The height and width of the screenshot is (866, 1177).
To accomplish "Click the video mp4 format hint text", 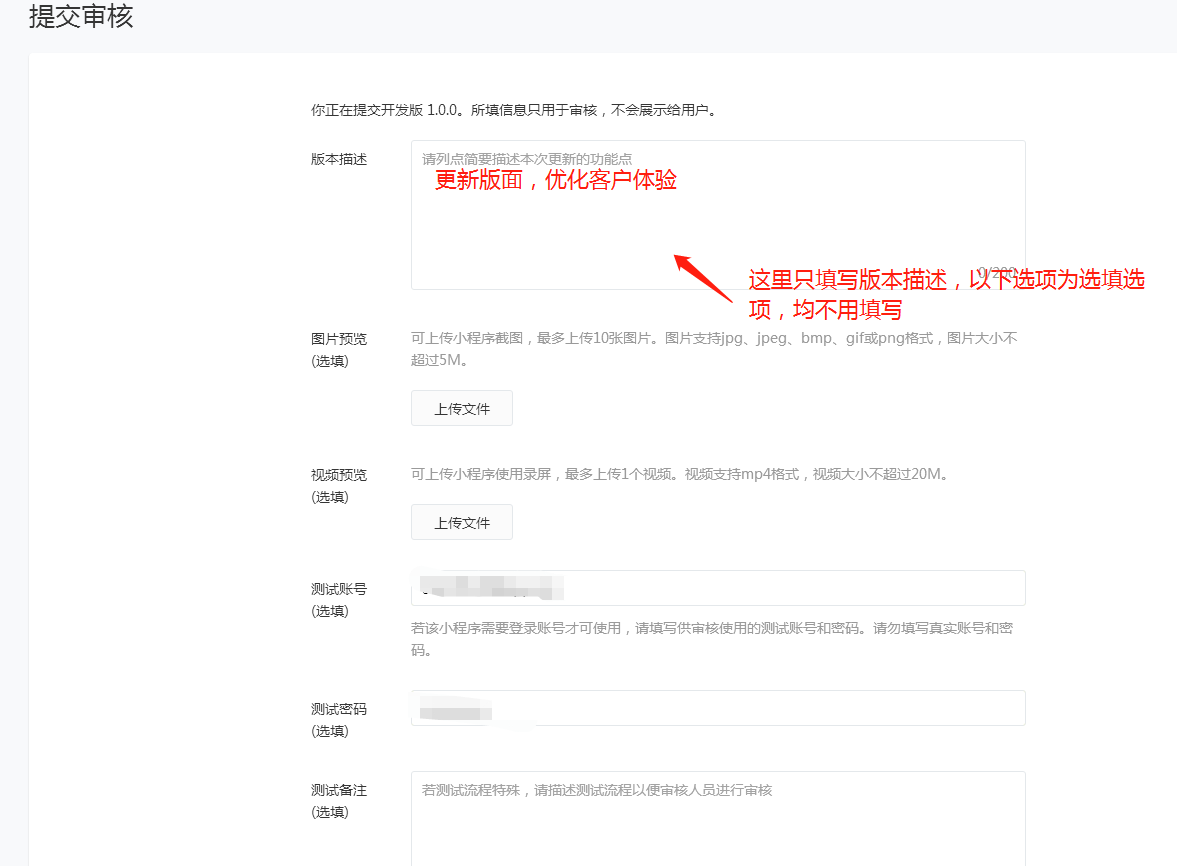I will (x=679, y=474).
